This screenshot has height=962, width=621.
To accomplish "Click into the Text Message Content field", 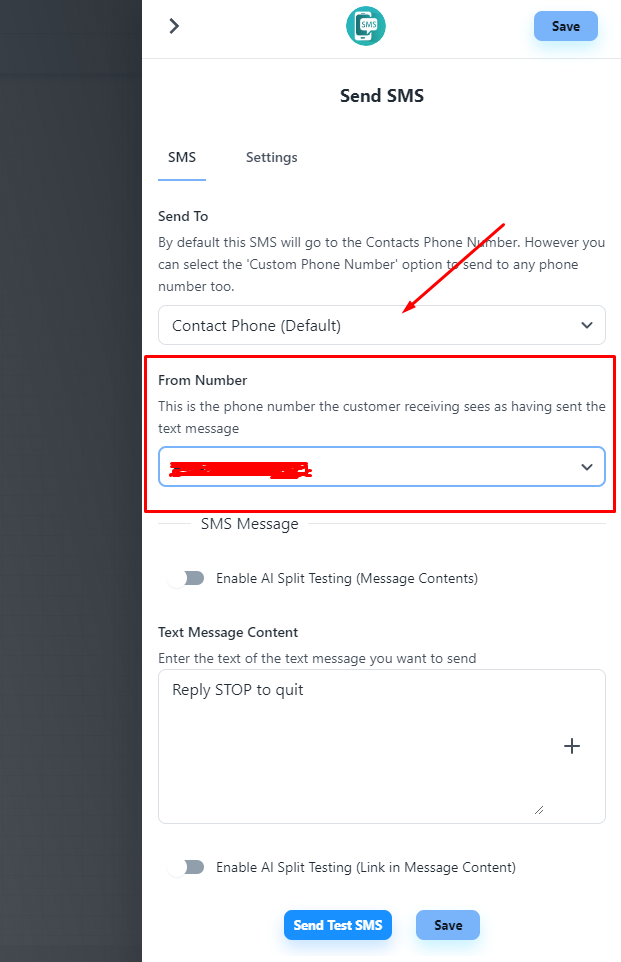I will [350, 740].
